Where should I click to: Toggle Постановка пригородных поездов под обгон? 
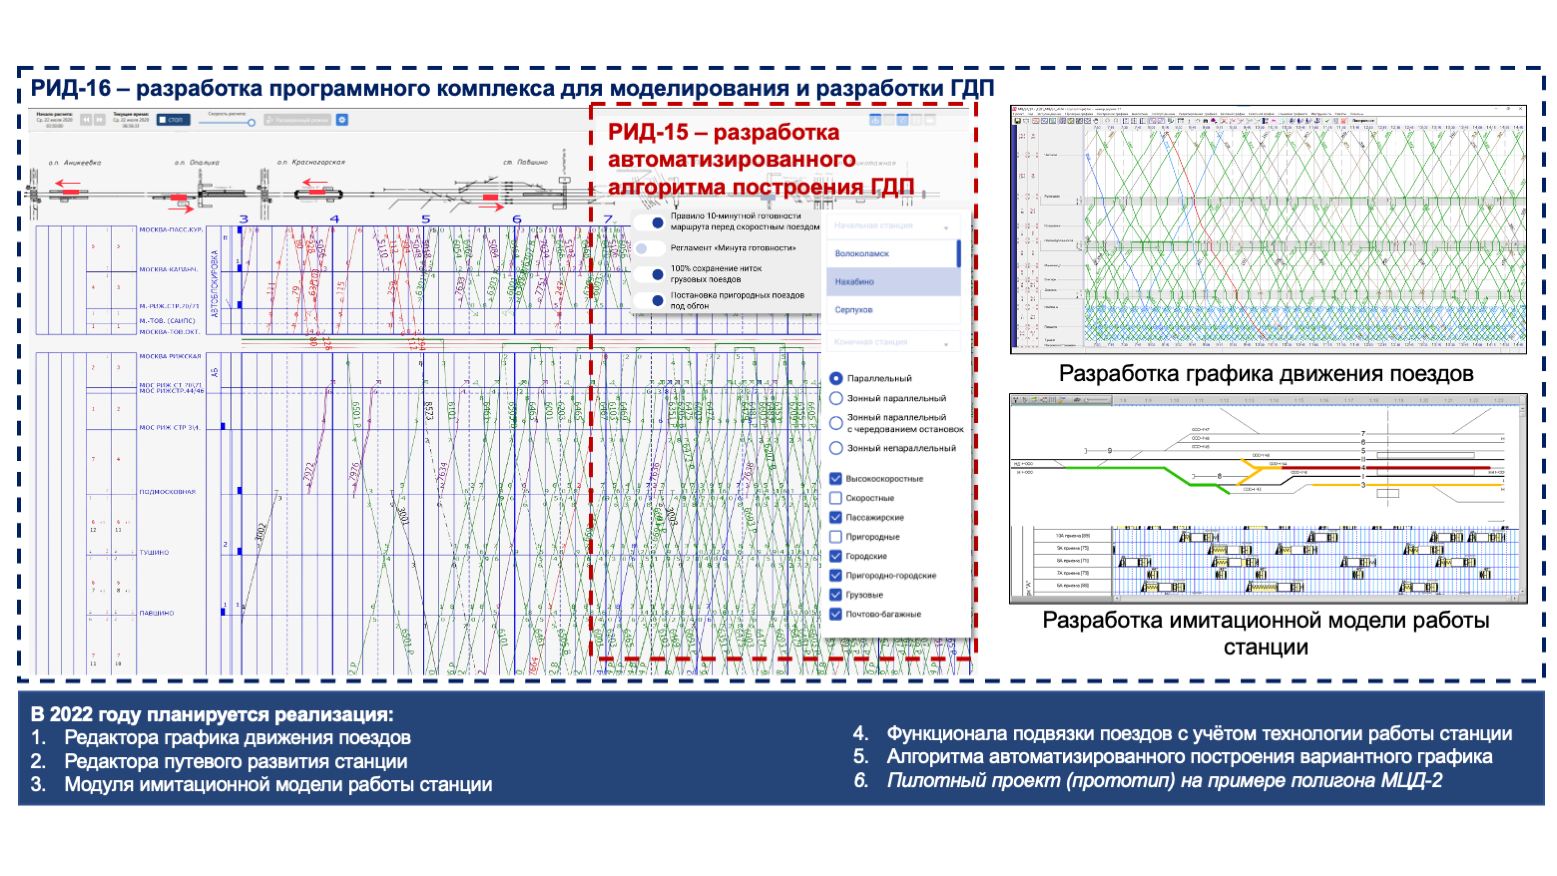click(x=652, y=300)
